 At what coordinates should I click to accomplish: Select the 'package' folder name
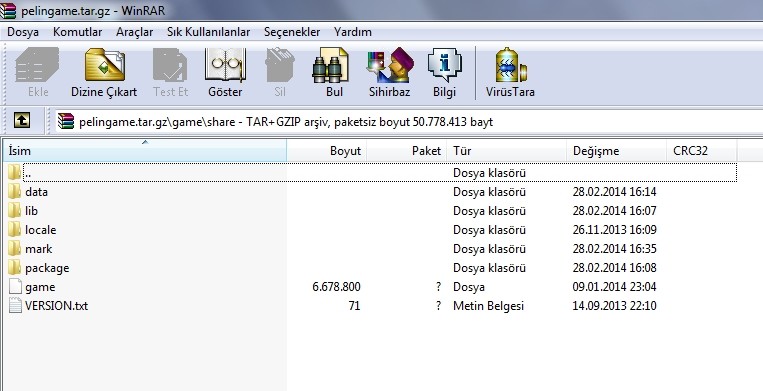tap(47, 268)
